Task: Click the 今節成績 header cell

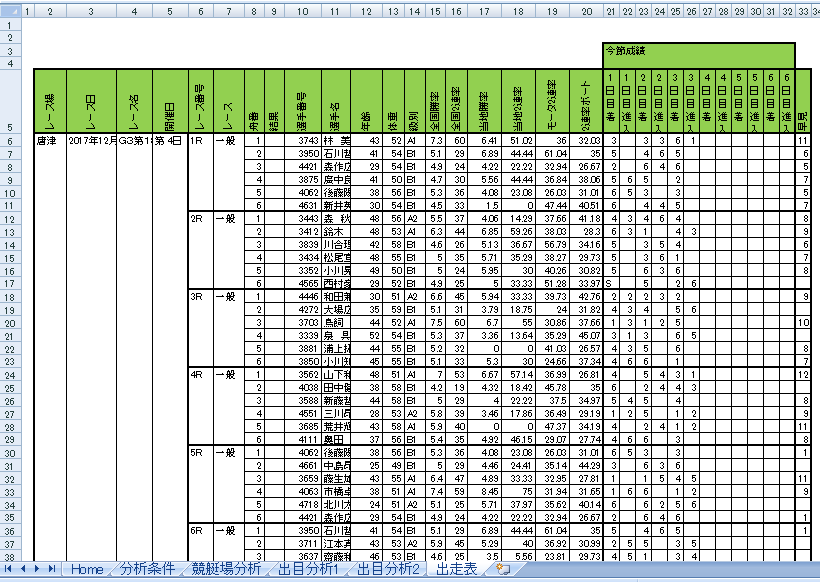Action: pos(699,55)
